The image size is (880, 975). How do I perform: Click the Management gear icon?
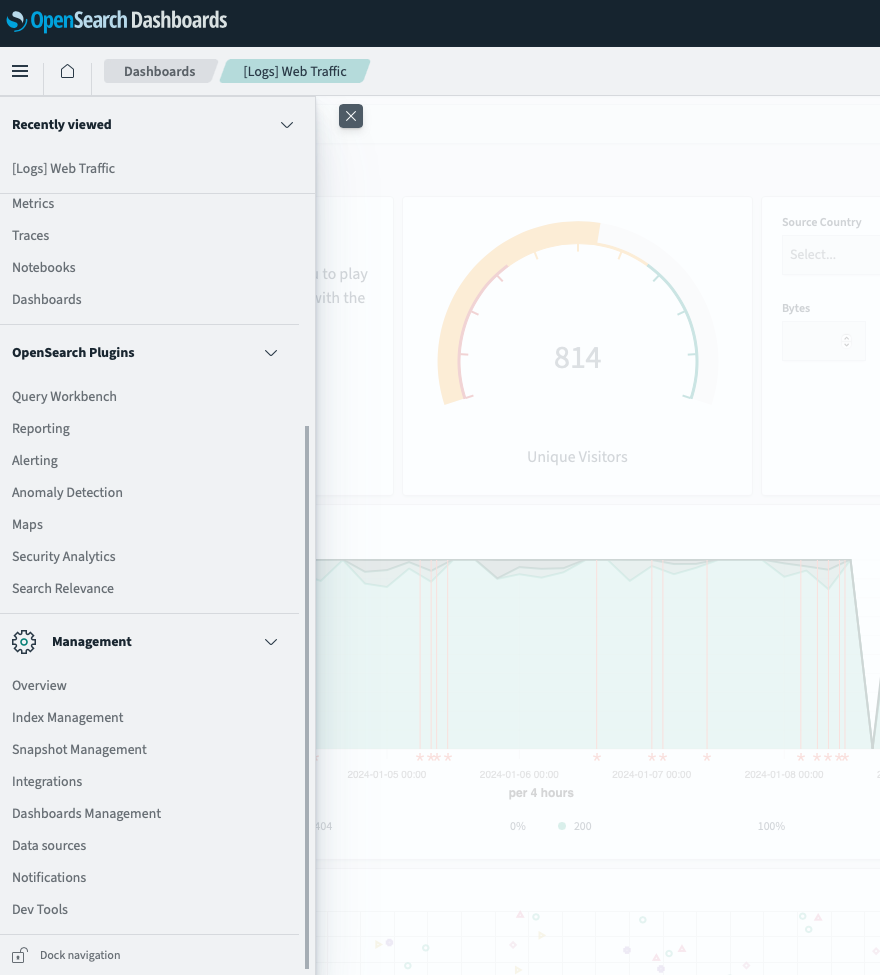(x=24, y=642)
